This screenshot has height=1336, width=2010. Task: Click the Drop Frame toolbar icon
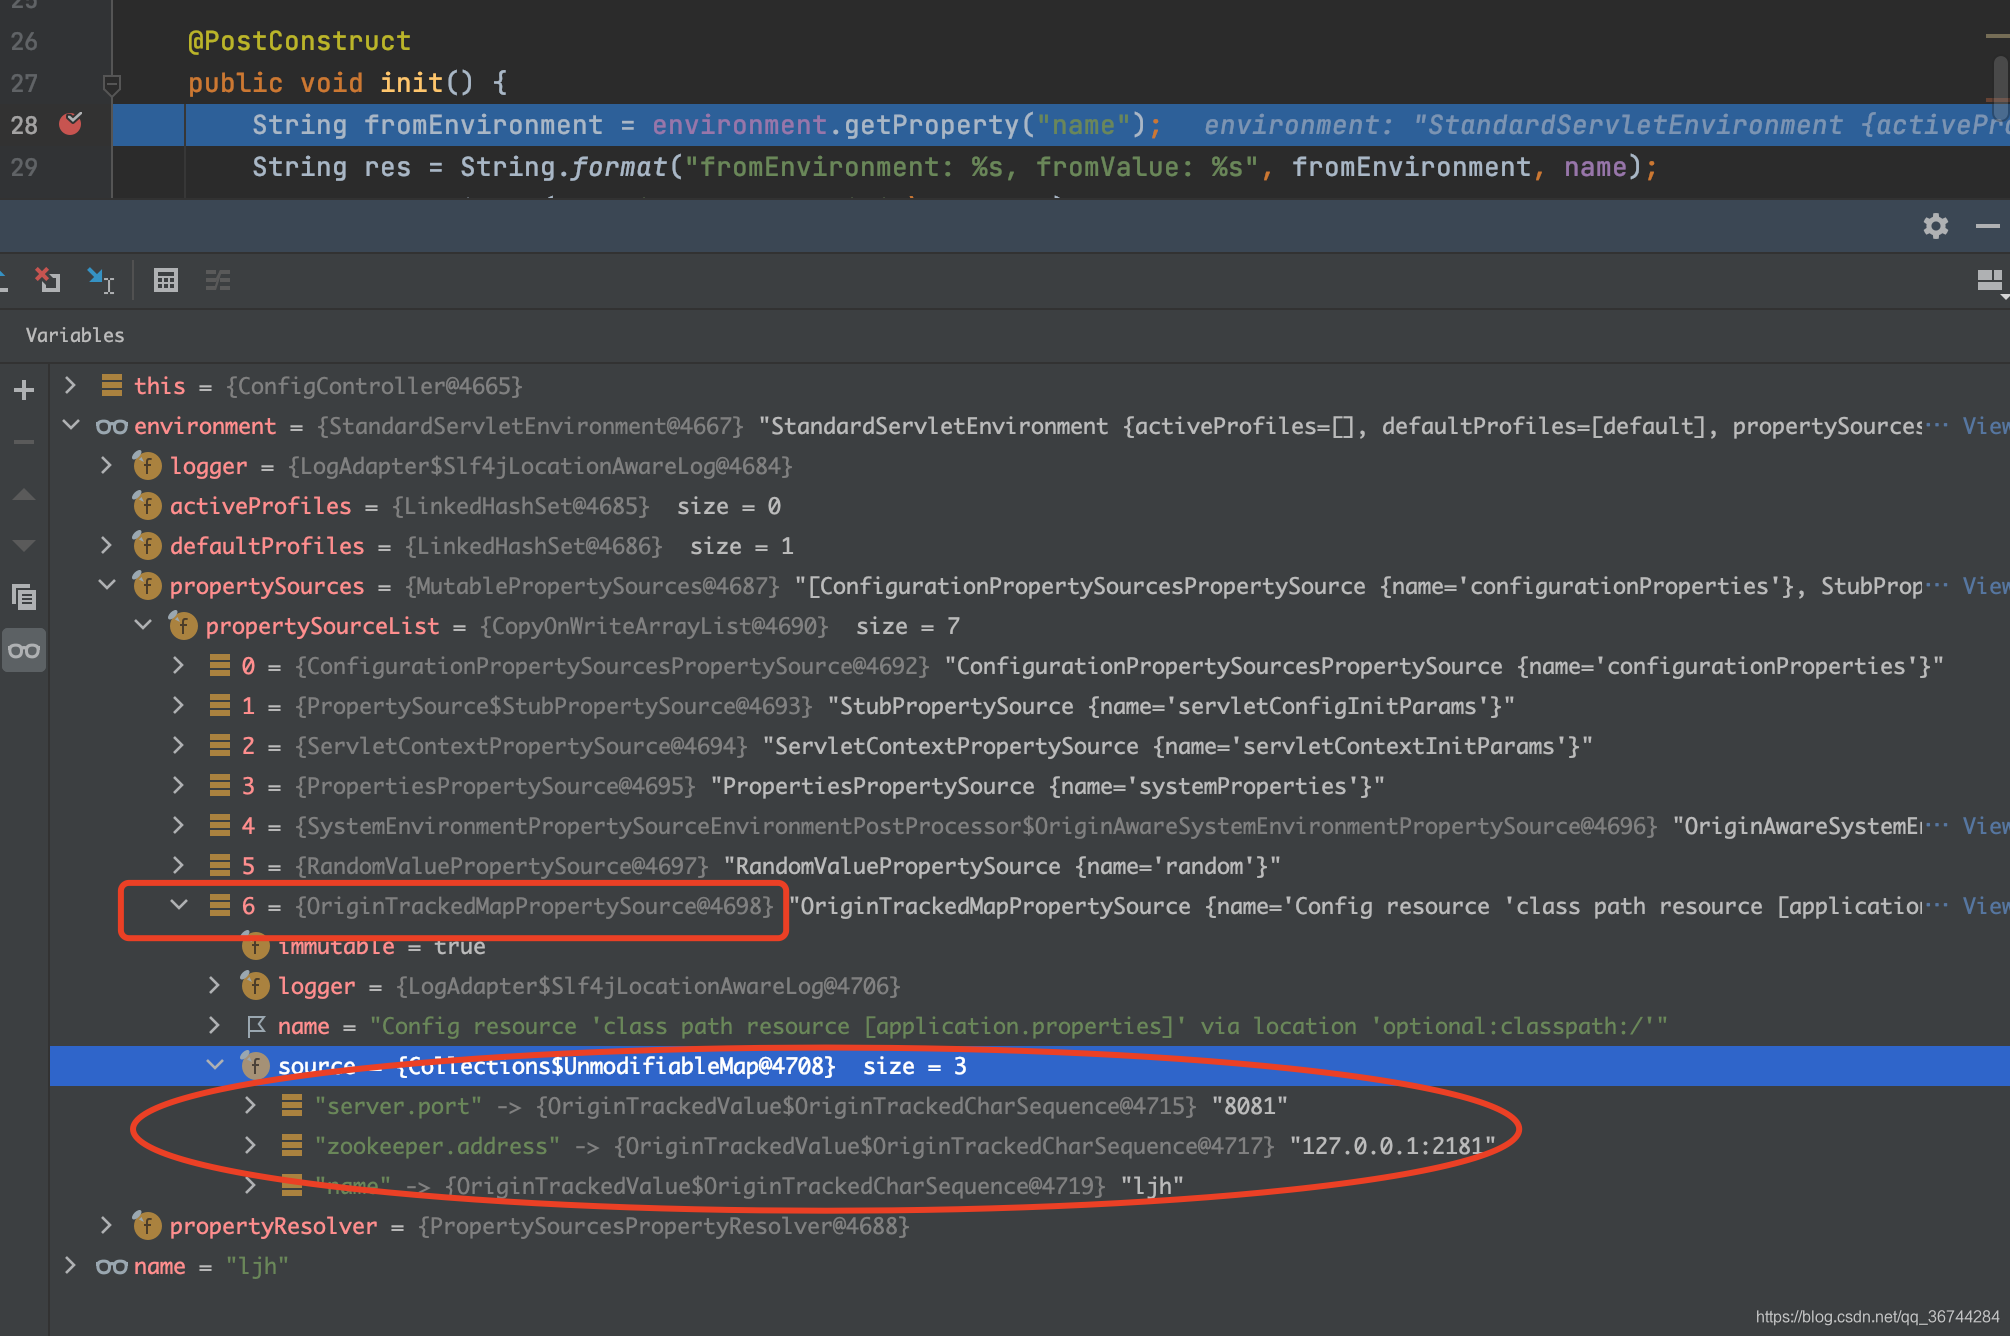(x=47, y=280)
